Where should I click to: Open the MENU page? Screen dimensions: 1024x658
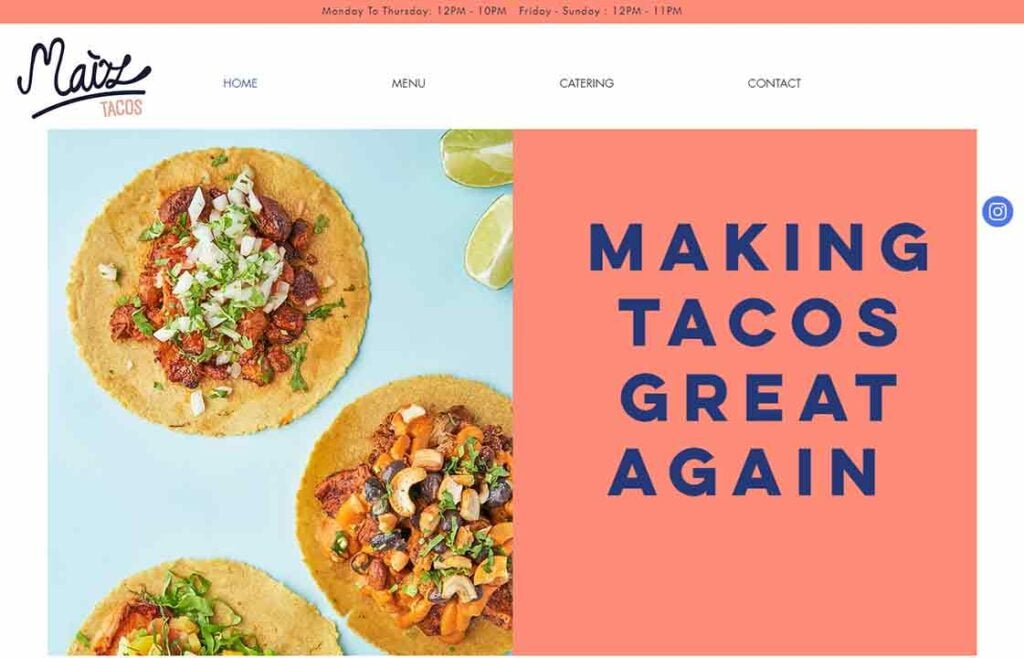click(x=408, y=83)
